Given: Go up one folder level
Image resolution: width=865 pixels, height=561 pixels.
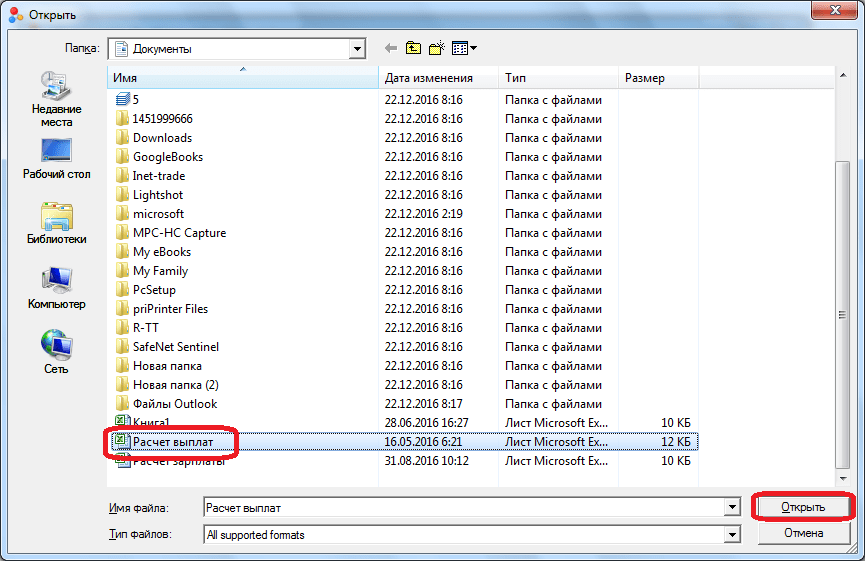Looking at the screenshot, I should [x=414, y=47].
